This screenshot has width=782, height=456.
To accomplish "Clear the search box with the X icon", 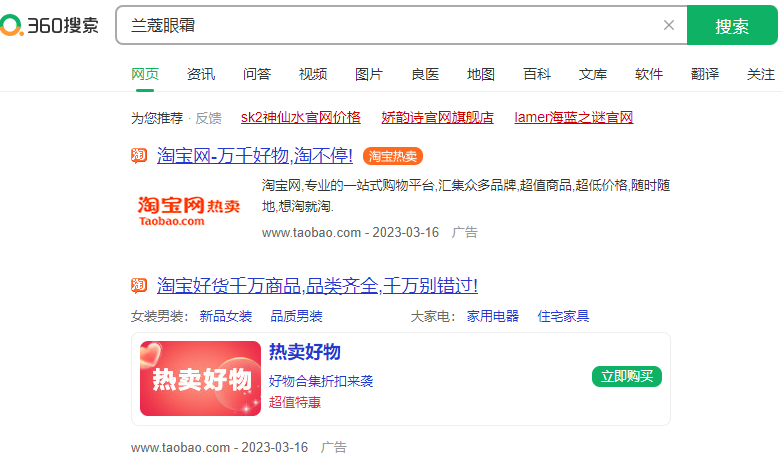I will [669, 25].
